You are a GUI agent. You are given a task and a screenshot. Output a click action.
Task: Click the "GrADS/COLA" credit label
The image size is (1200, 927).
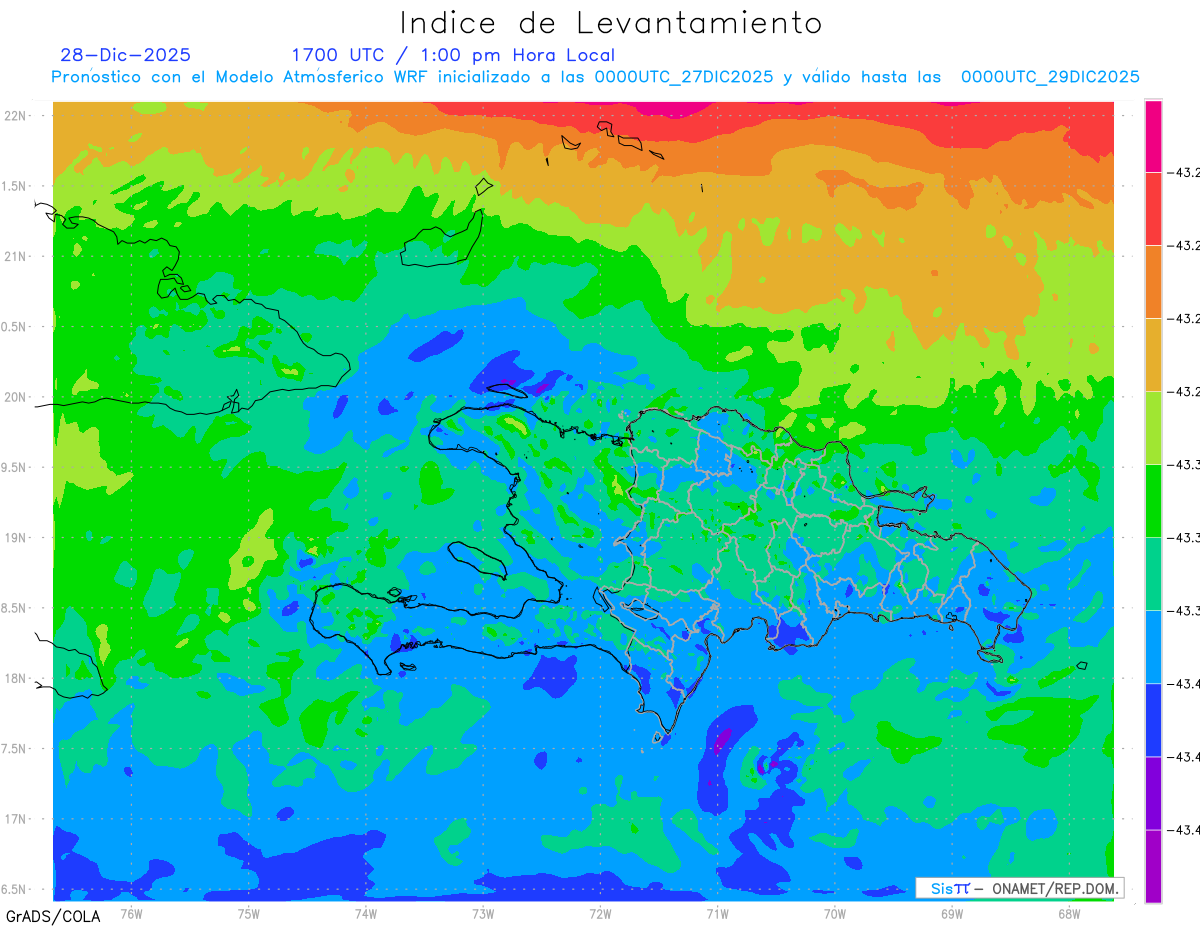point(53,916)
